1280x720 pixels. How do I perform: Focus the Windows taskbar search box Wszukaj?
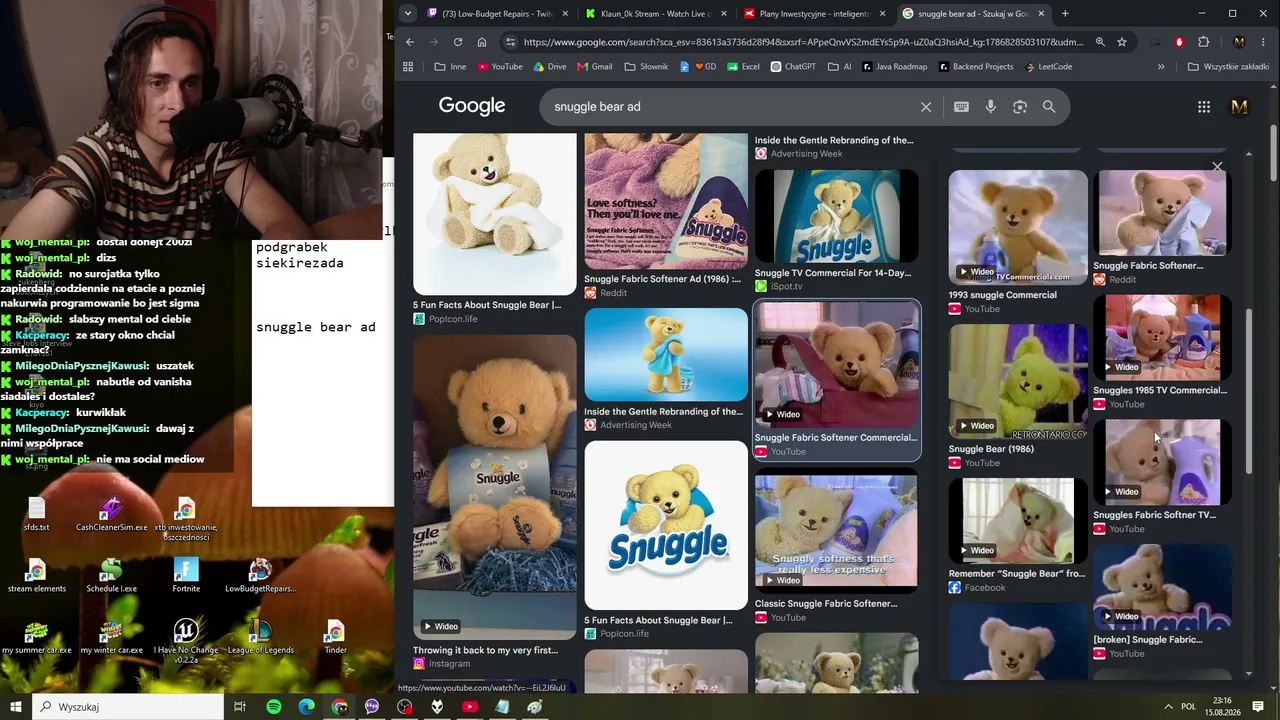(128, 707)
